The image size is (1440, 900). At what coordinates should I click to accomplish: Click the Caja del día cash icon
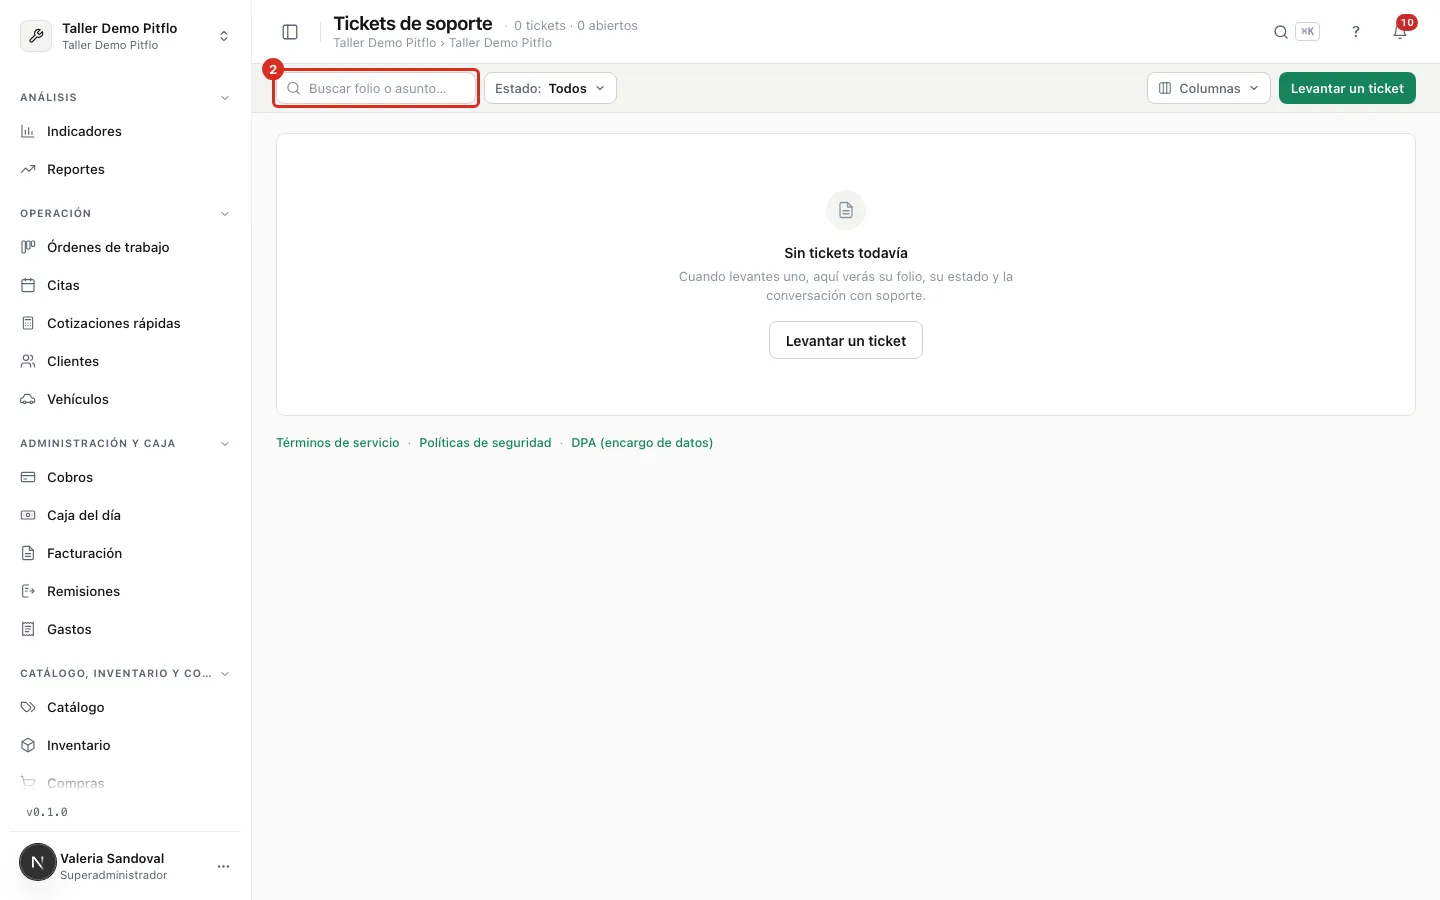point(28,515)
